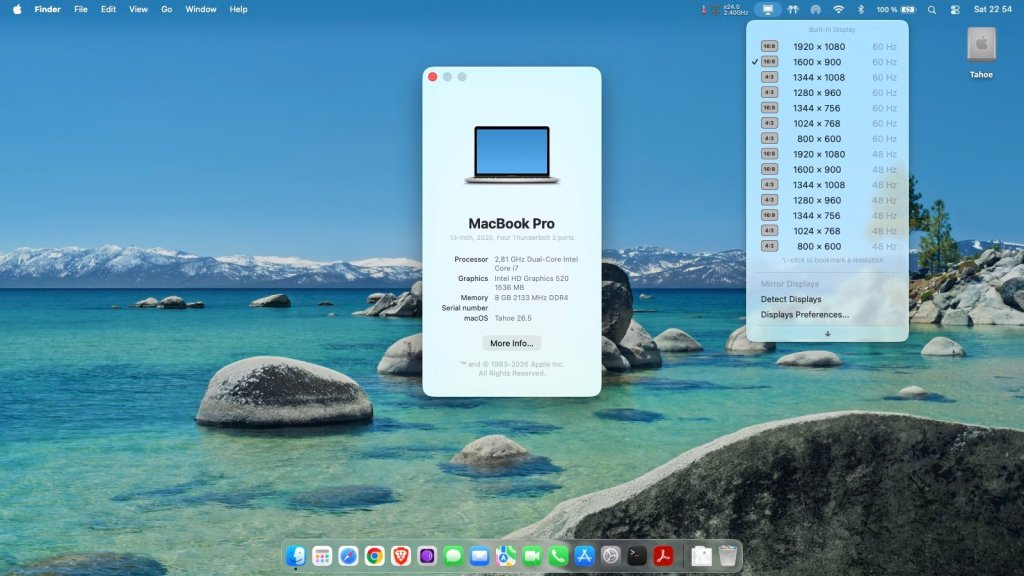This screenshot has width=1024, height=576.
Task: Click the More Info… button
Action: coord(511,344)
